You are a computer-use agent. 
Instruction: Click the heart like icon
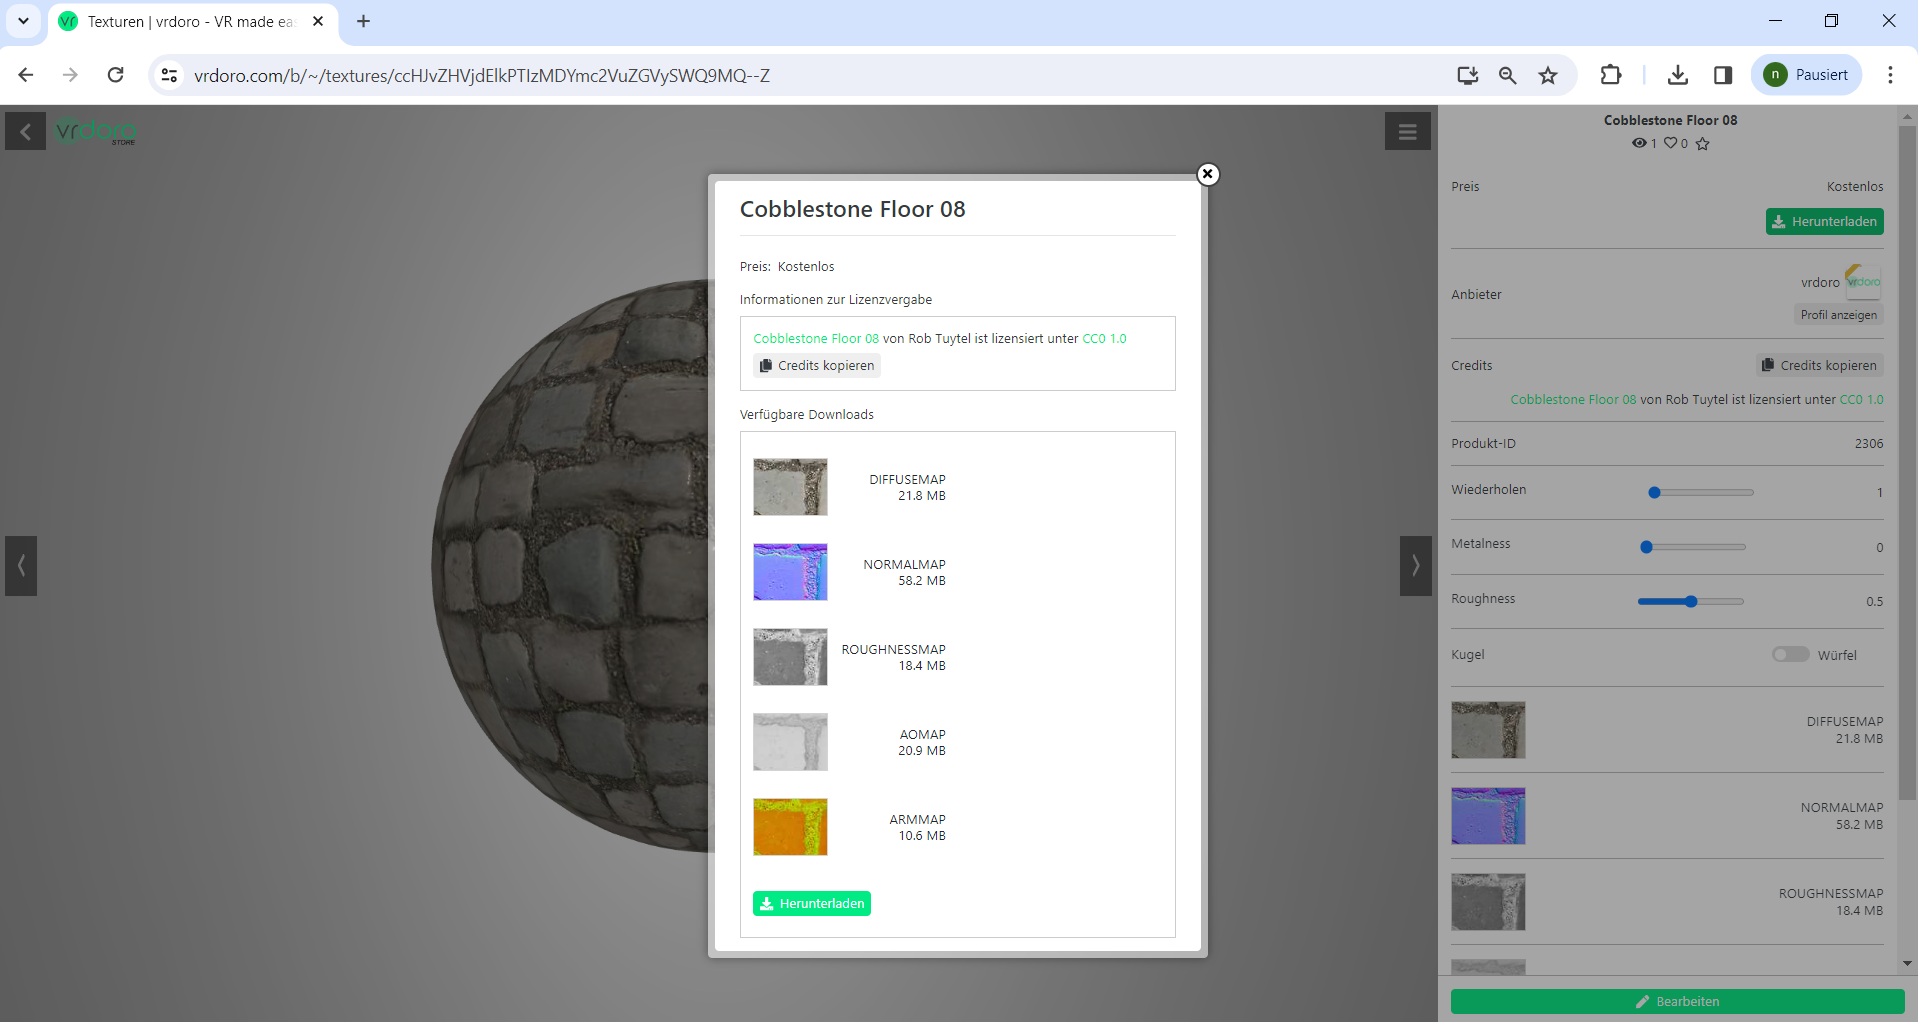[x=1670, y=143]
